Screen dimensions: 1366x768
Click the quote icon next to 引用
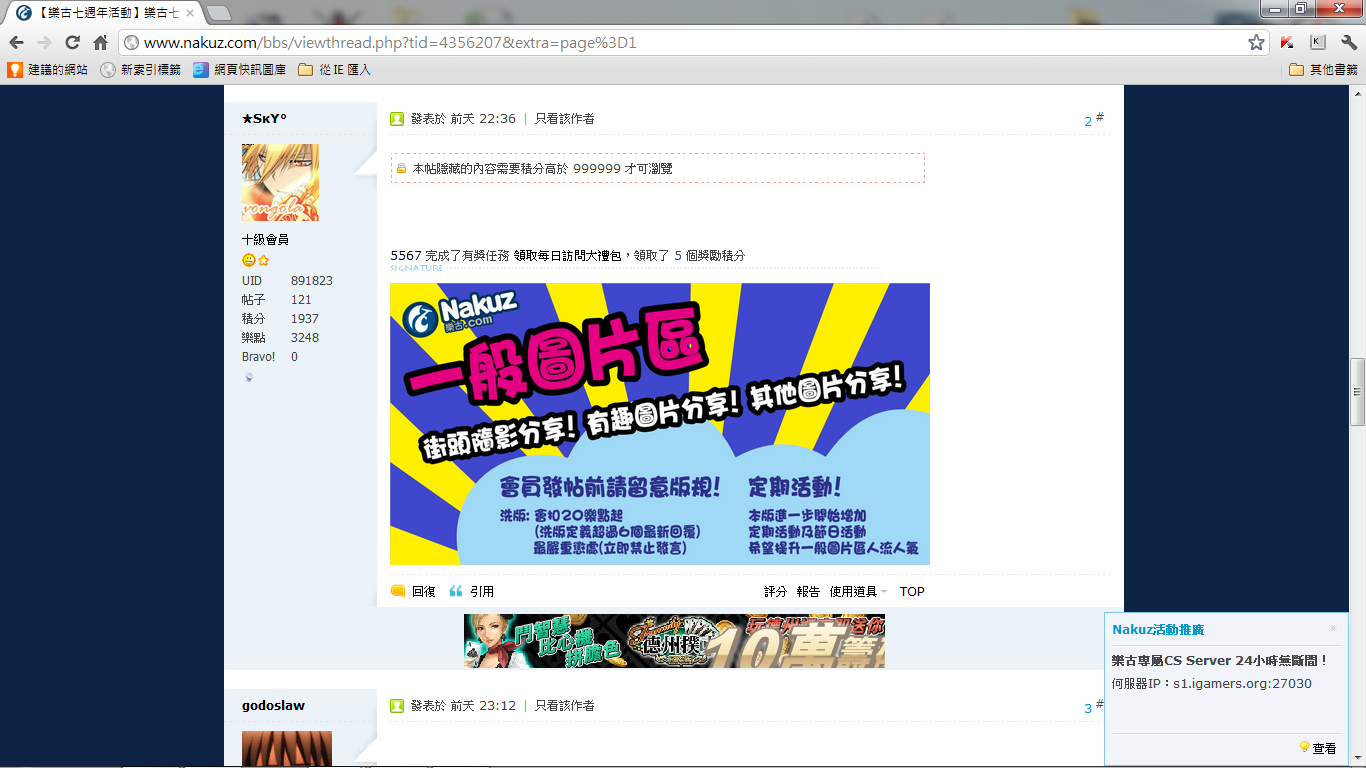click(x=456, y=591)
